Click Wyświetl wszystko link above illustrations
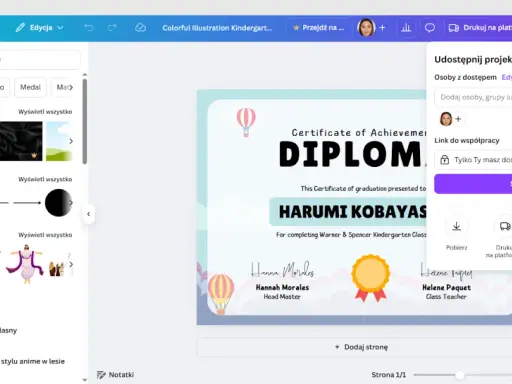The width and height of the screenshot is (512, 384). click(45, 235)
